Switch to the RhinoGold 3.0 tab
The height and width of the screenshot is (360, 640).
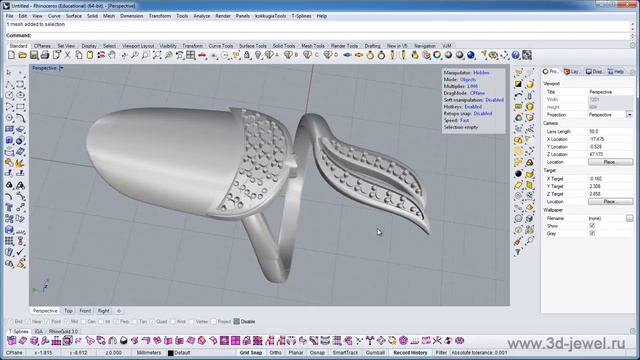[63, 331]
